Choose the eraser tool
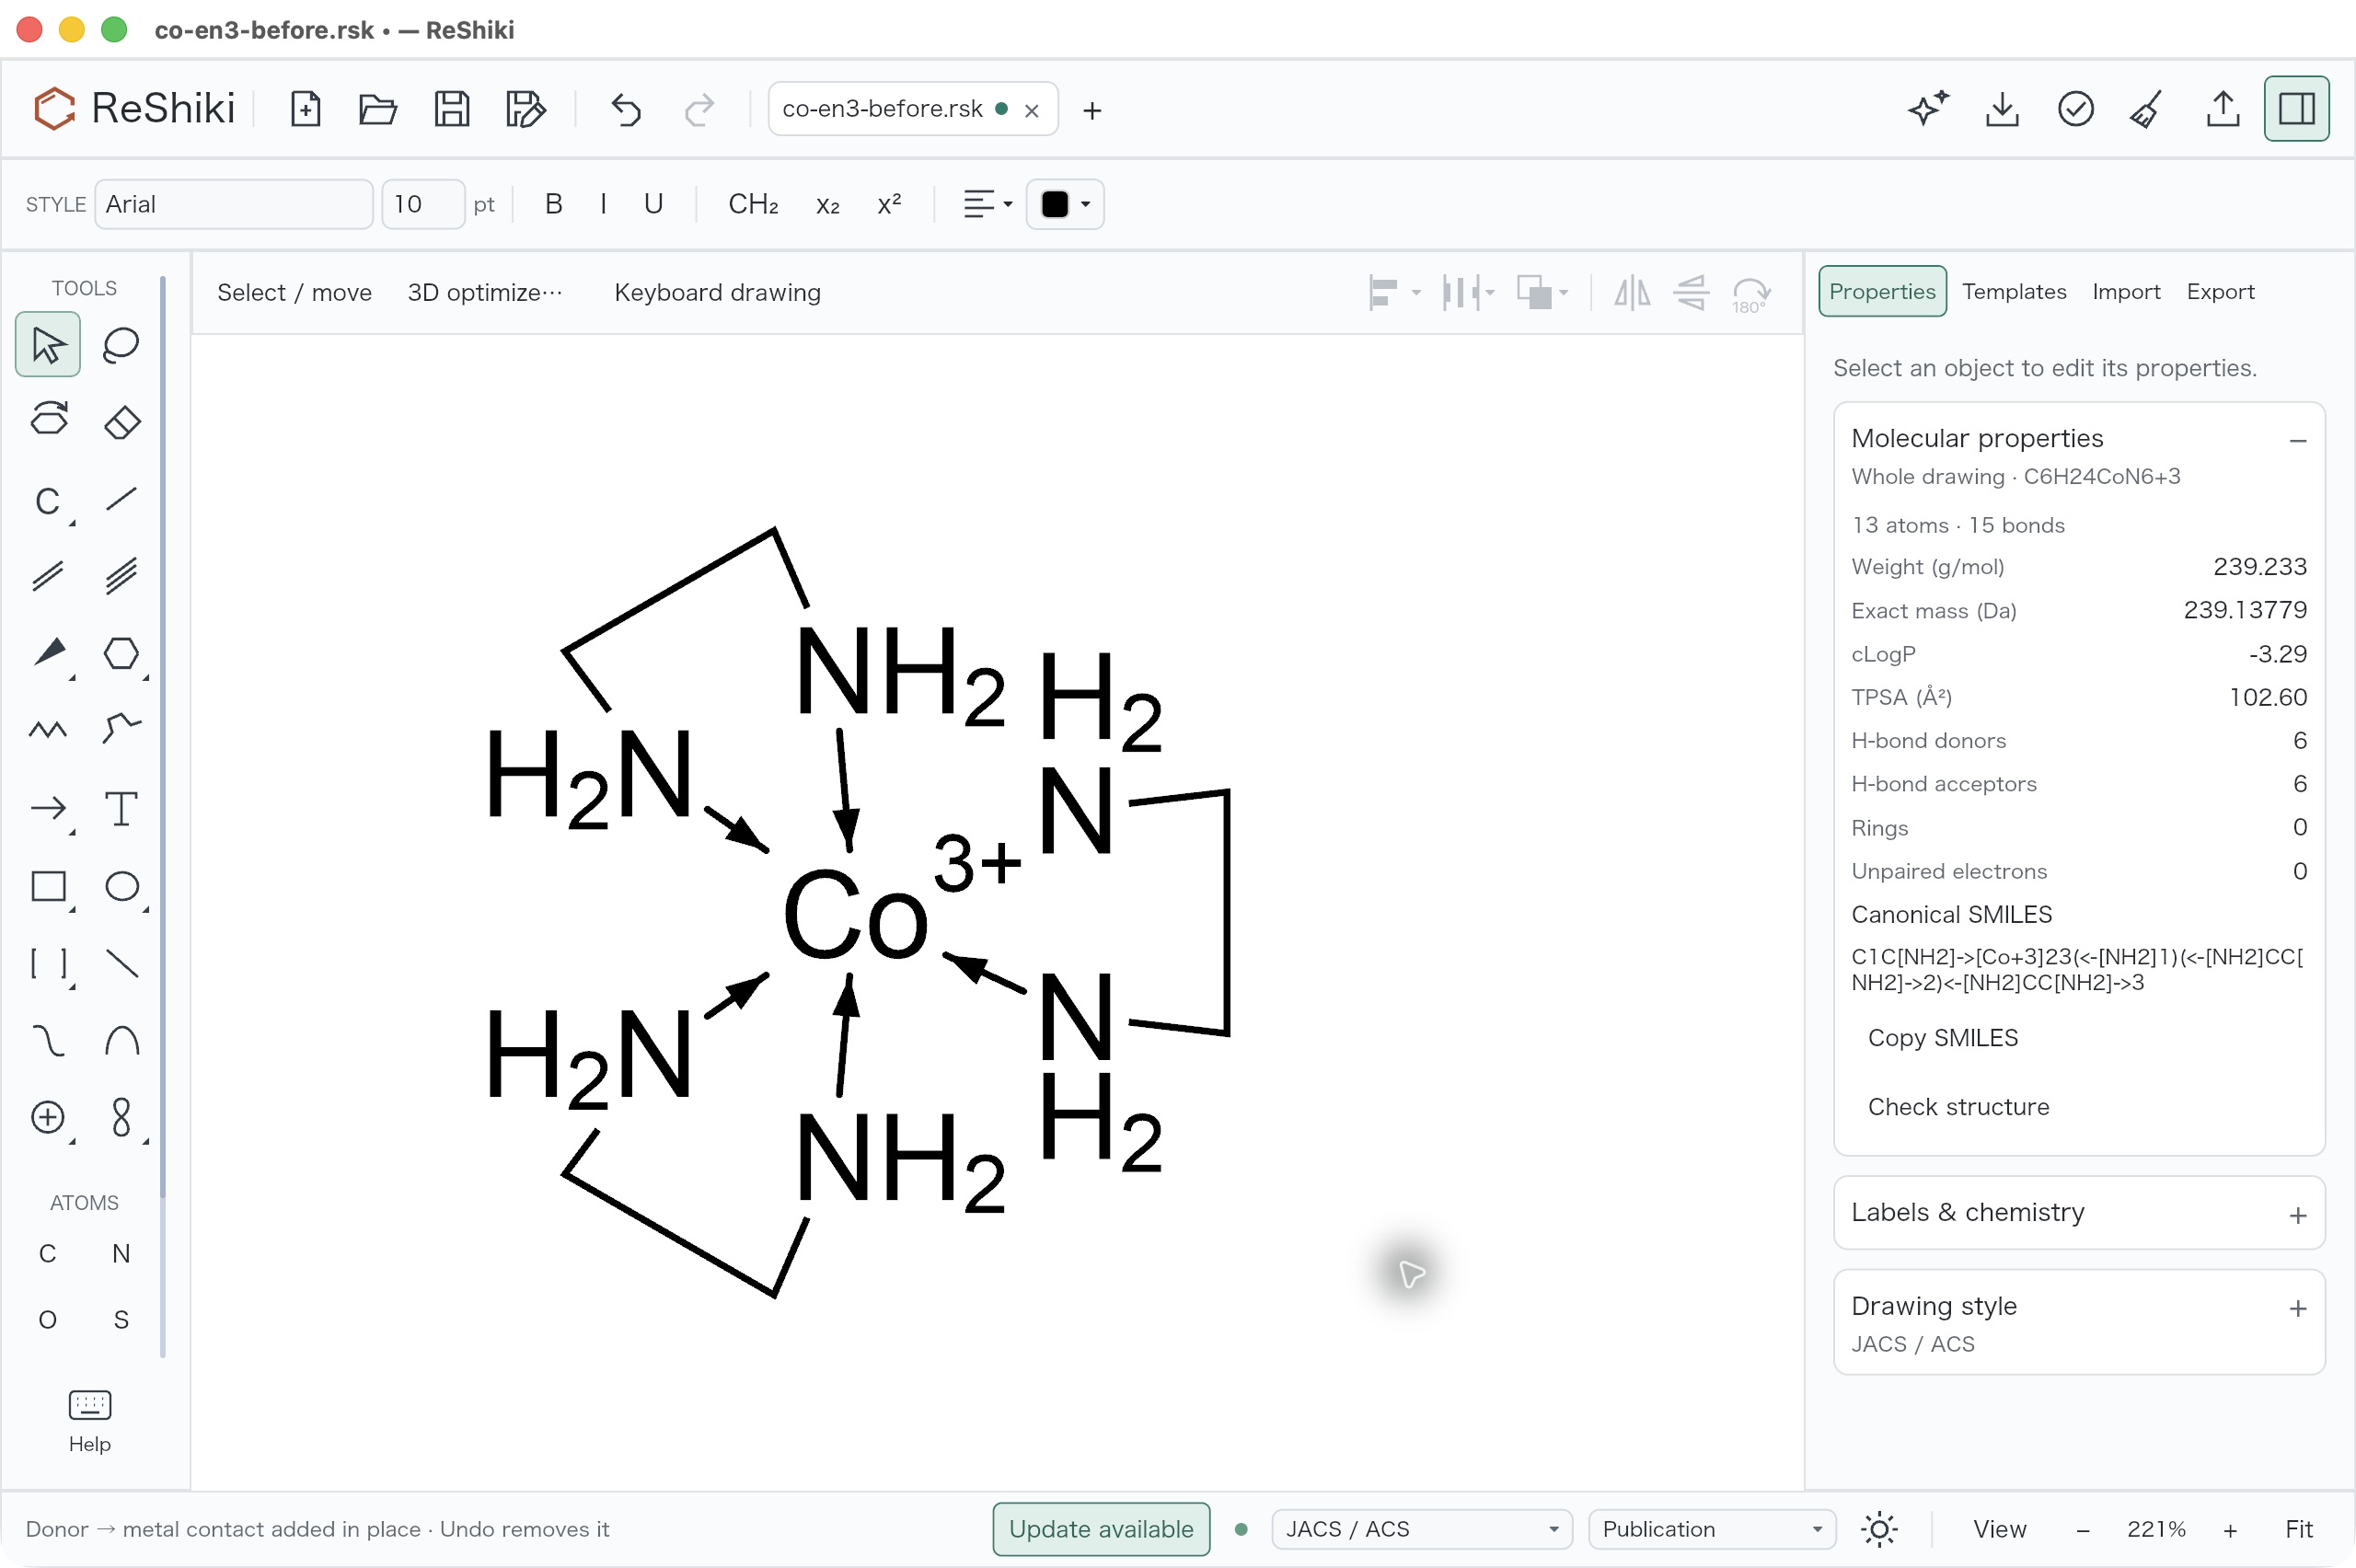Screen dimensions: 2356x1568 pyautogui.click(x=121, y=422)
